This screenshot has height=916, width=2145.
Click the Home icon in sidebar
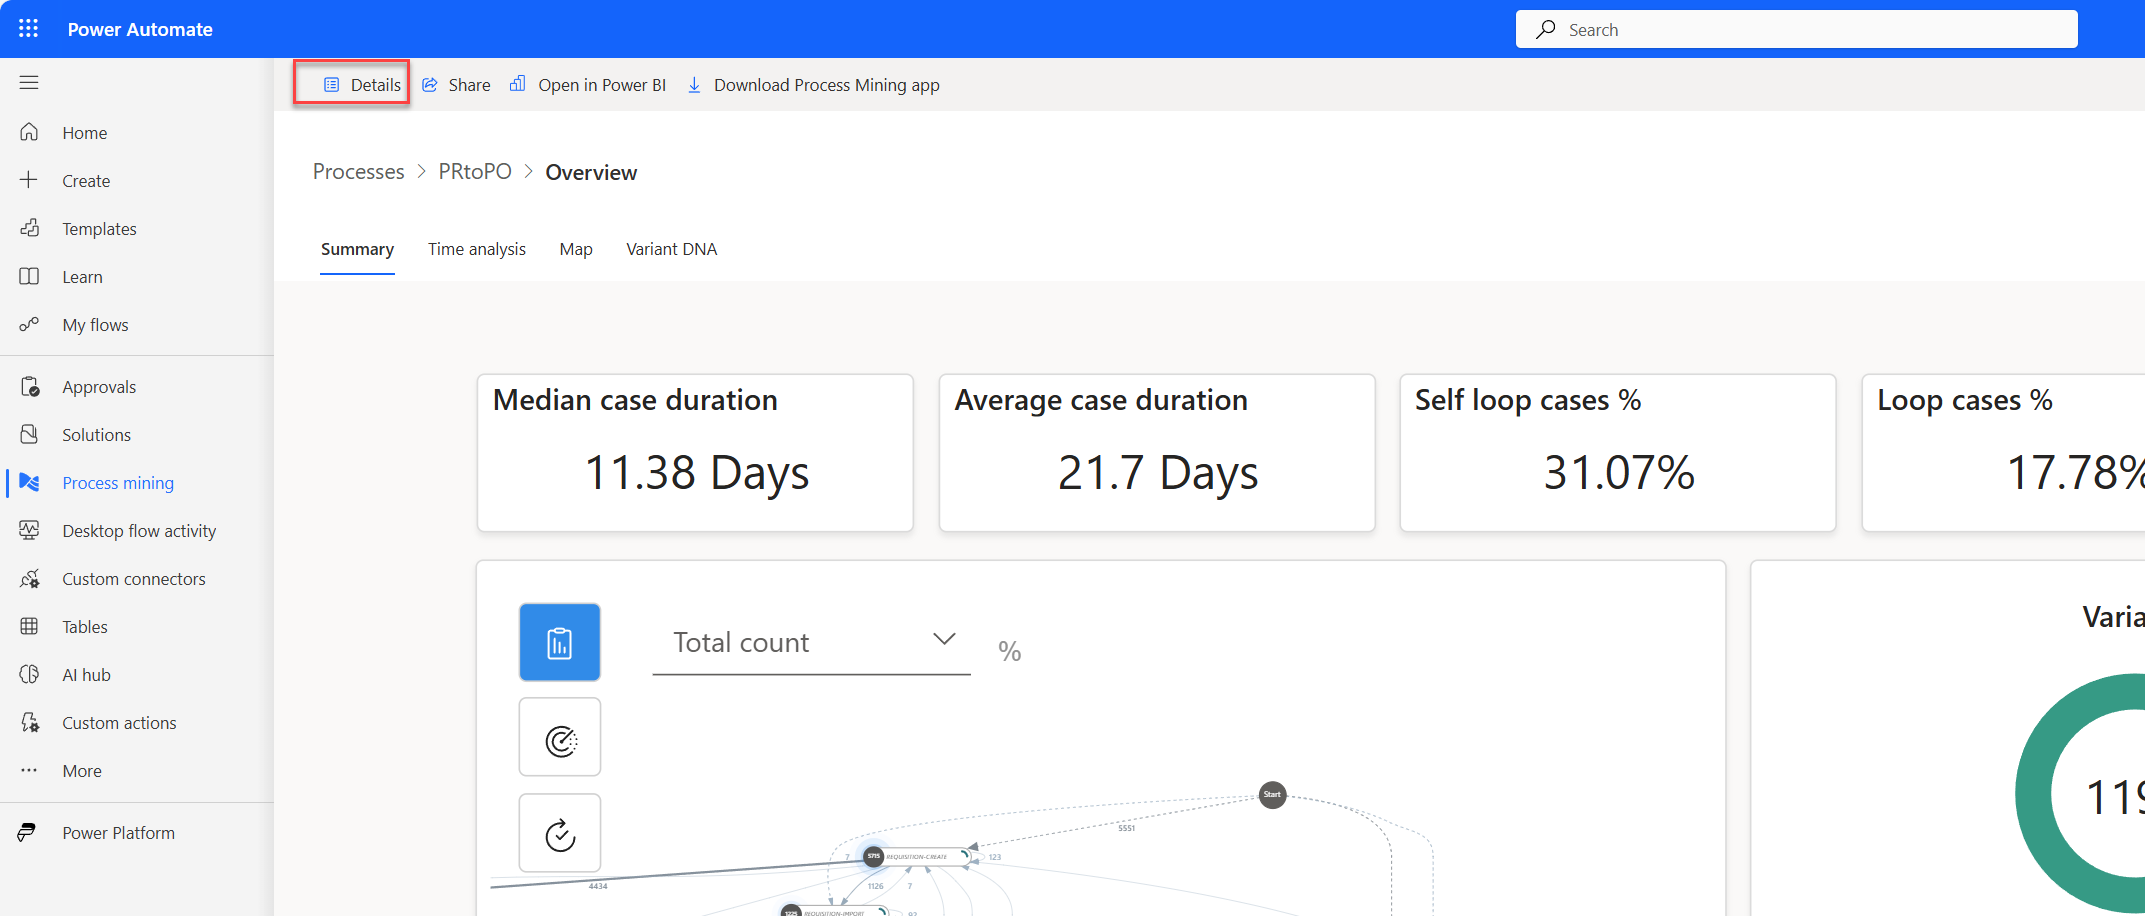pyautogui.click(x=29, y=132)
